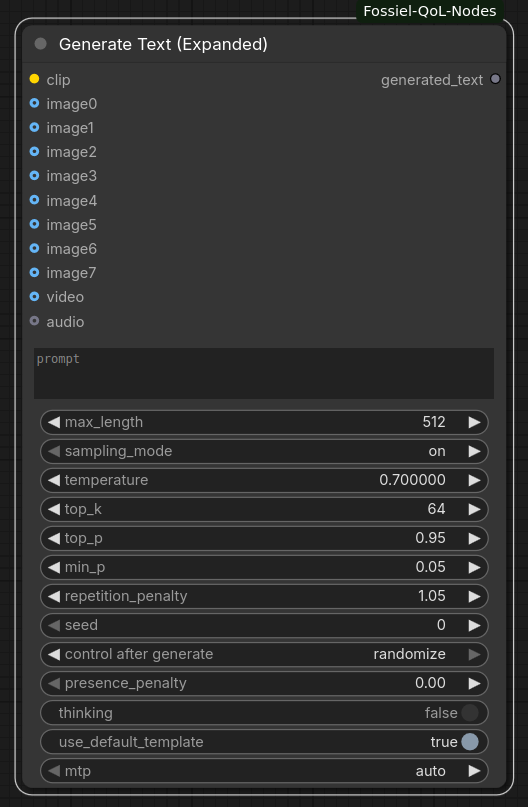Click the video input socket
528x807 pixels.
pos(34,296)
